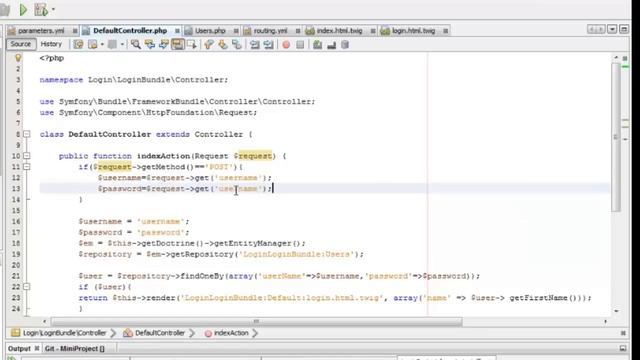Click 'namespace Login\LoginBundle\Controller;' line

[x=134, y=80]
